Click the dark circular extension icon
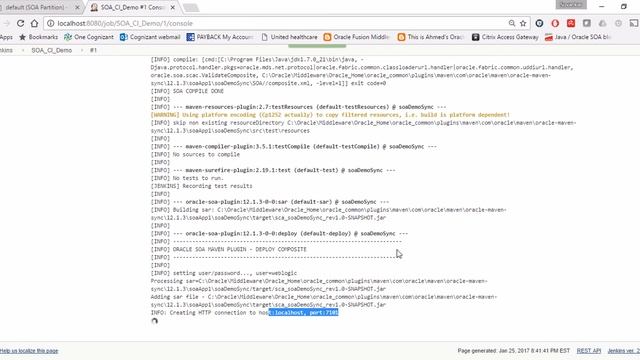 point(539,23)
